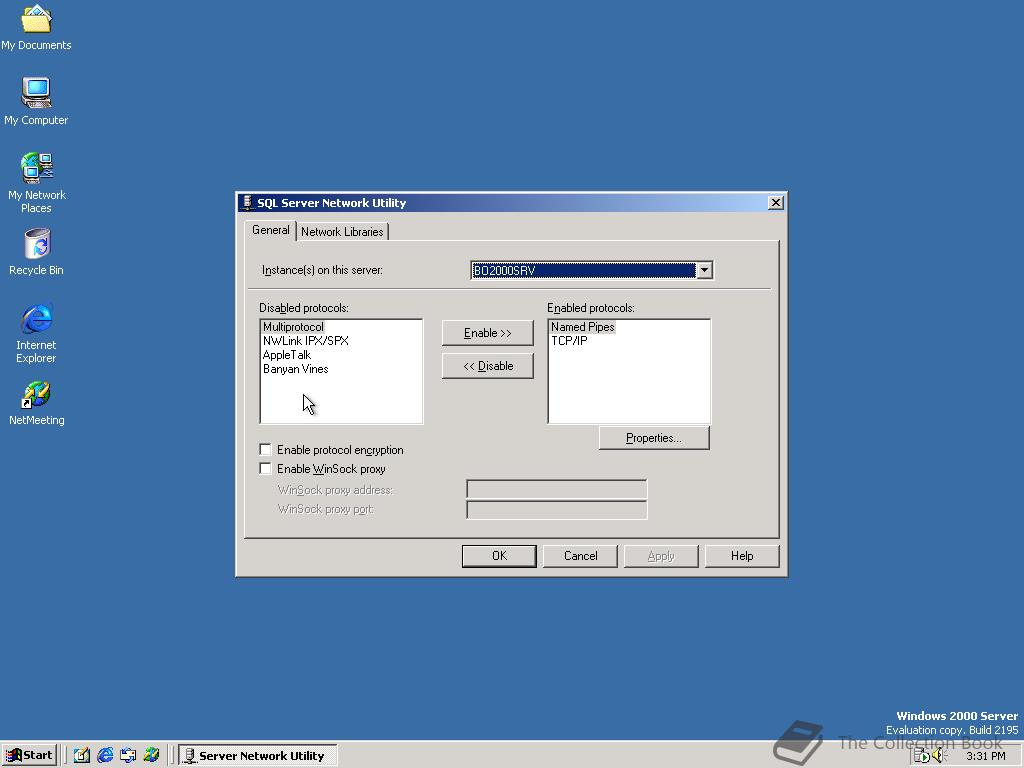1024x768 pixels.
Task: Click SQL Server Network Utility title icon
Action: pyautogui.click(x=247, y=202)
